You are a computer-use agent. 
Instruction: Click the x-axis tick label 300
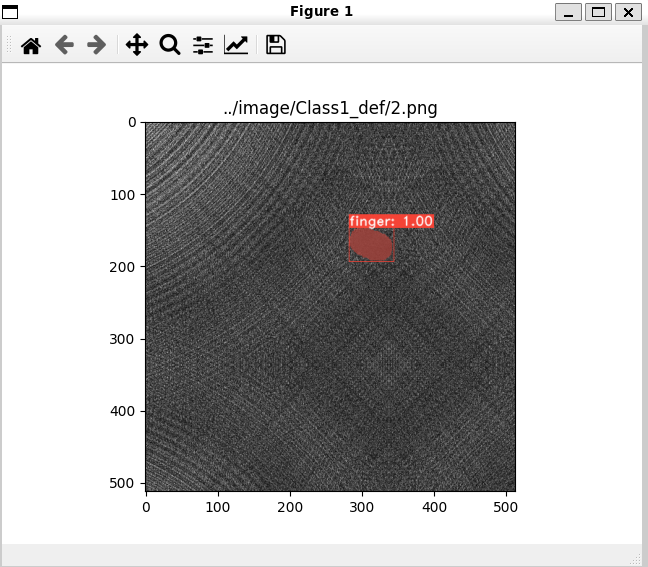pos(362,507)
